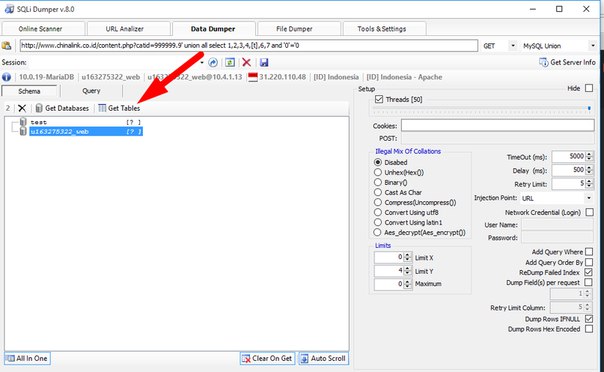Click the blue go arrow icon beside Session
The width and height of the screenshot is (604, 372).
click(x=213, y=62)
